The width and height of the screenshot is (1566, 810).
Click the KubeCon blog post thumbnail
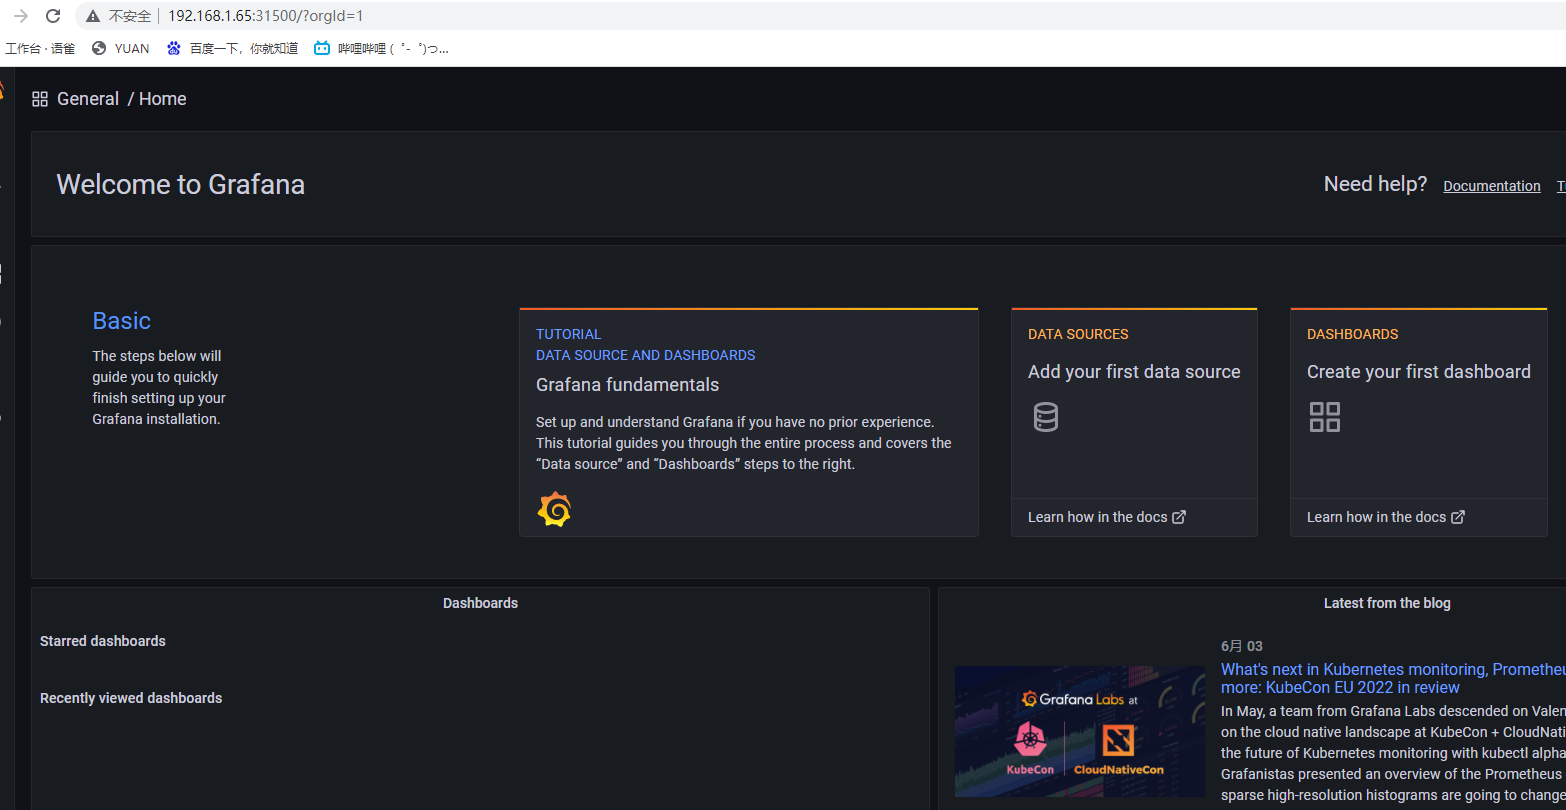coord(1080,731)
